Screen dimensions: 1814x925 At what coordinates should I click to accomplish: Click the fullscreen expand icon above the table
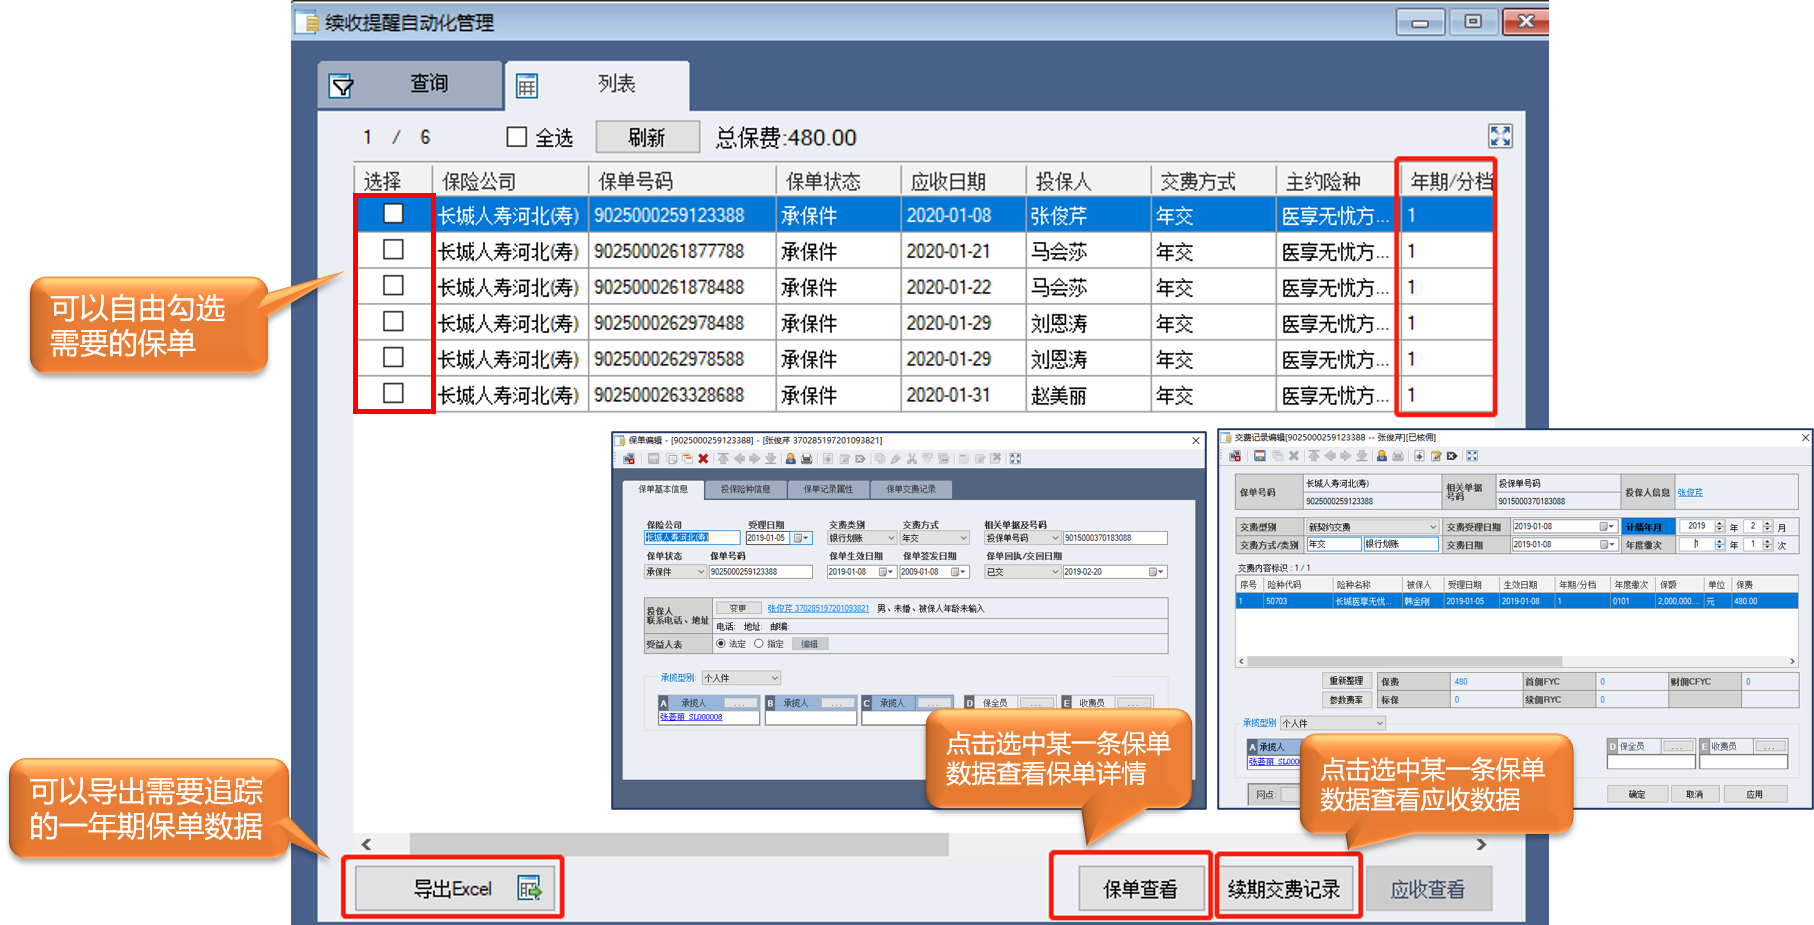(1500, 136)
